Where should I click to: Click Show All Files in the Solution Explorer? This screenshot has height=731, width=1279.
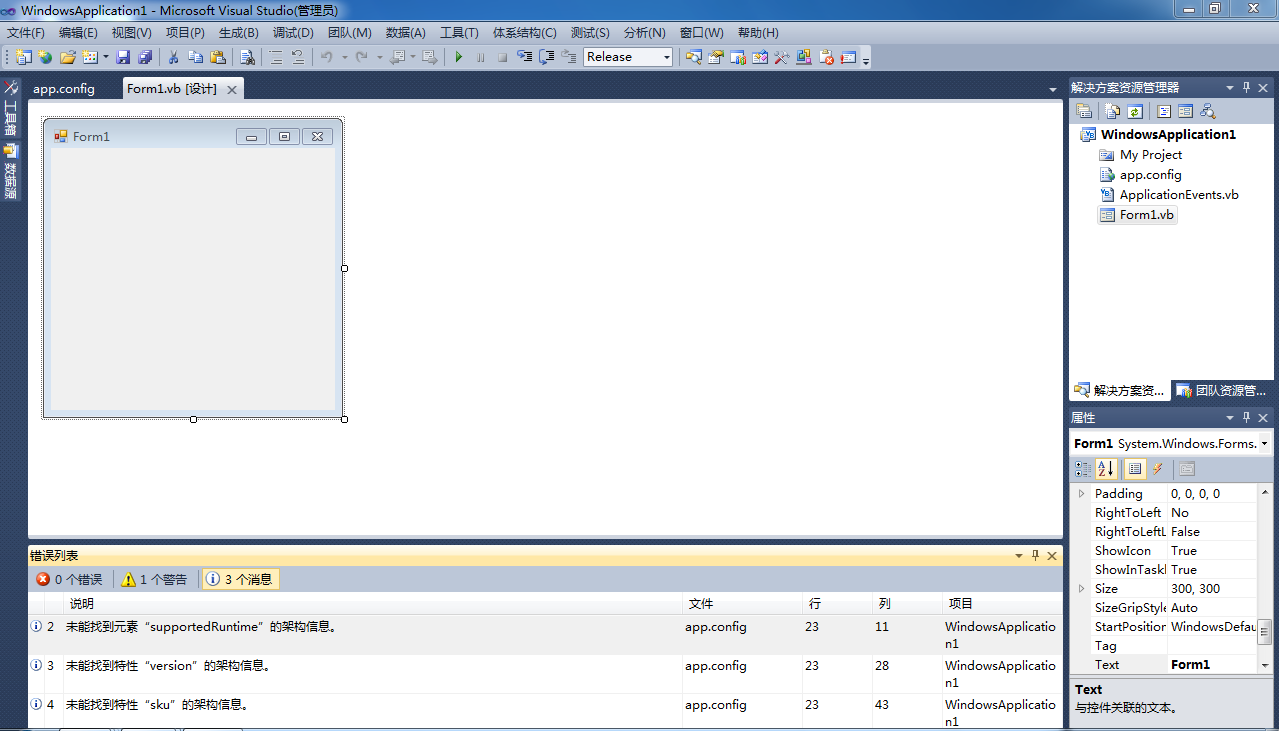[1112, 111]
